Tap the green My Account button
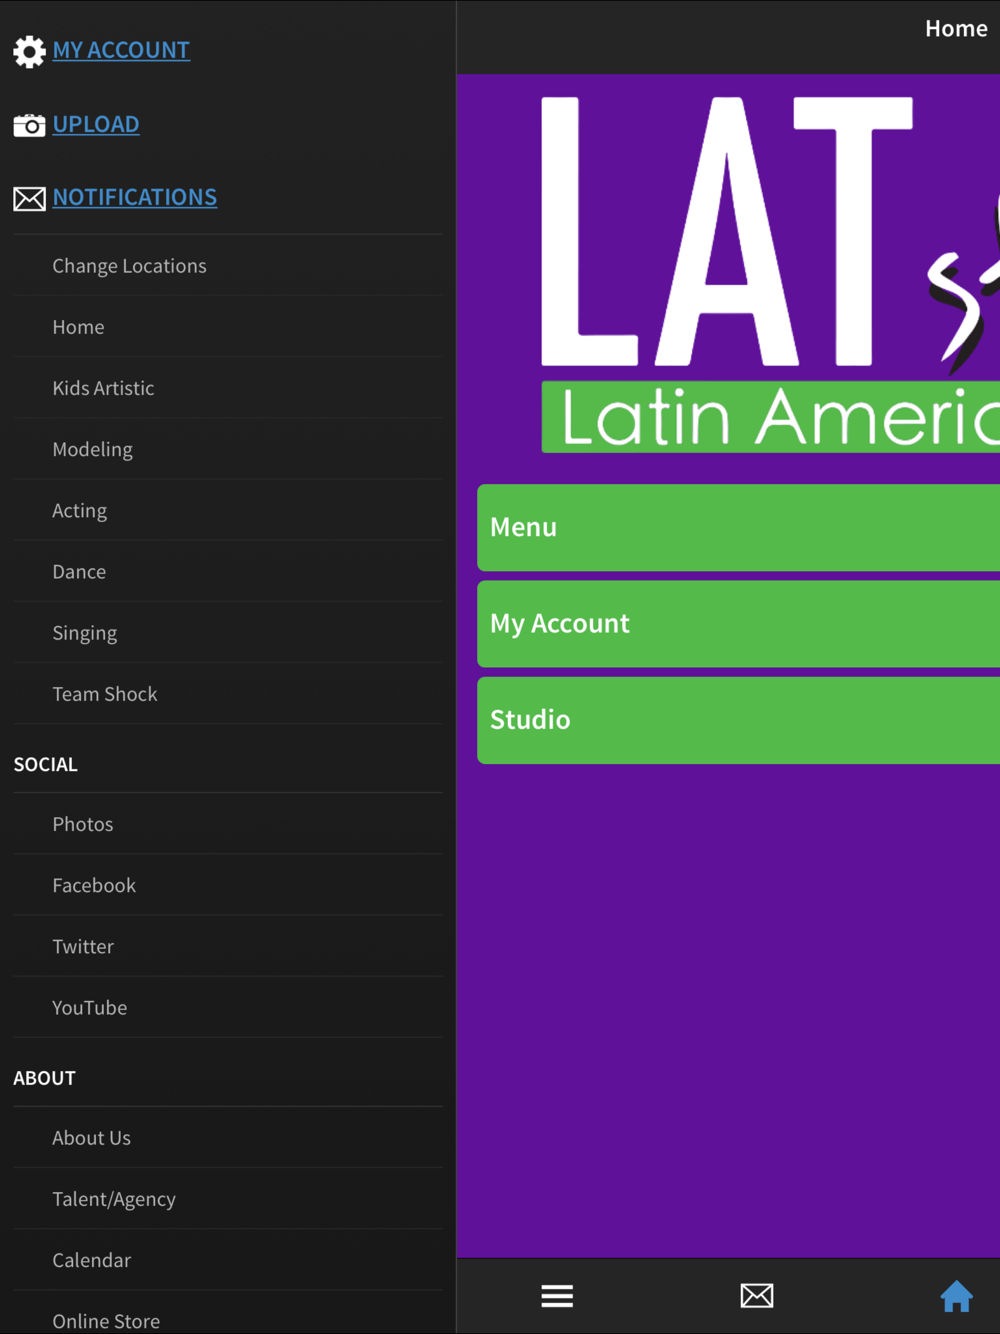 point(739,624)
